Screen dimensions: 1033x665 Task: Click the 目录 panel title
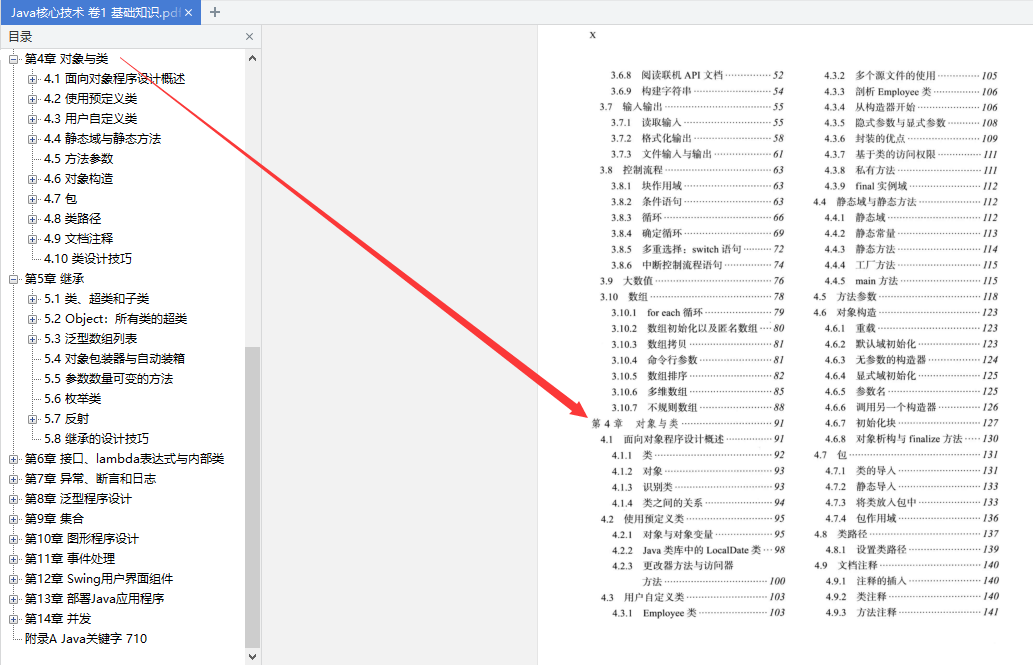click(x=20, y=37)
